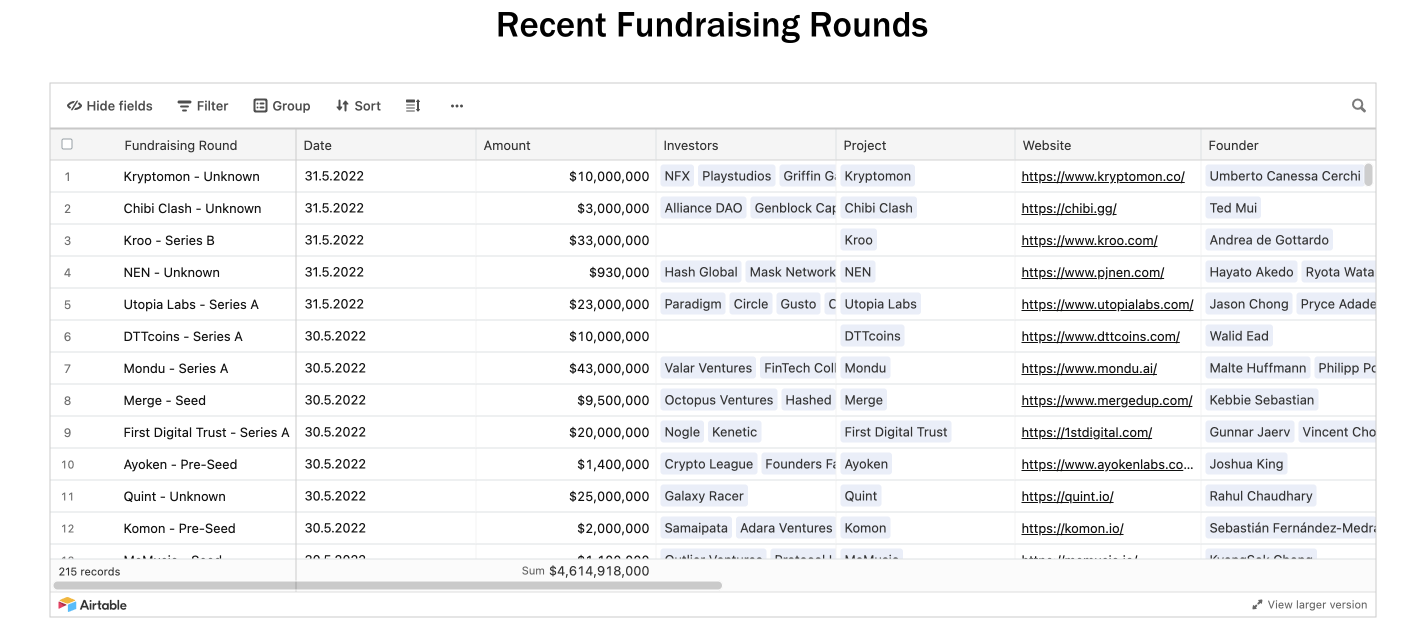The height and width of the screenshot is (629, 1428).
Task: Click the Airtable logo
Action: click(93, 605)
